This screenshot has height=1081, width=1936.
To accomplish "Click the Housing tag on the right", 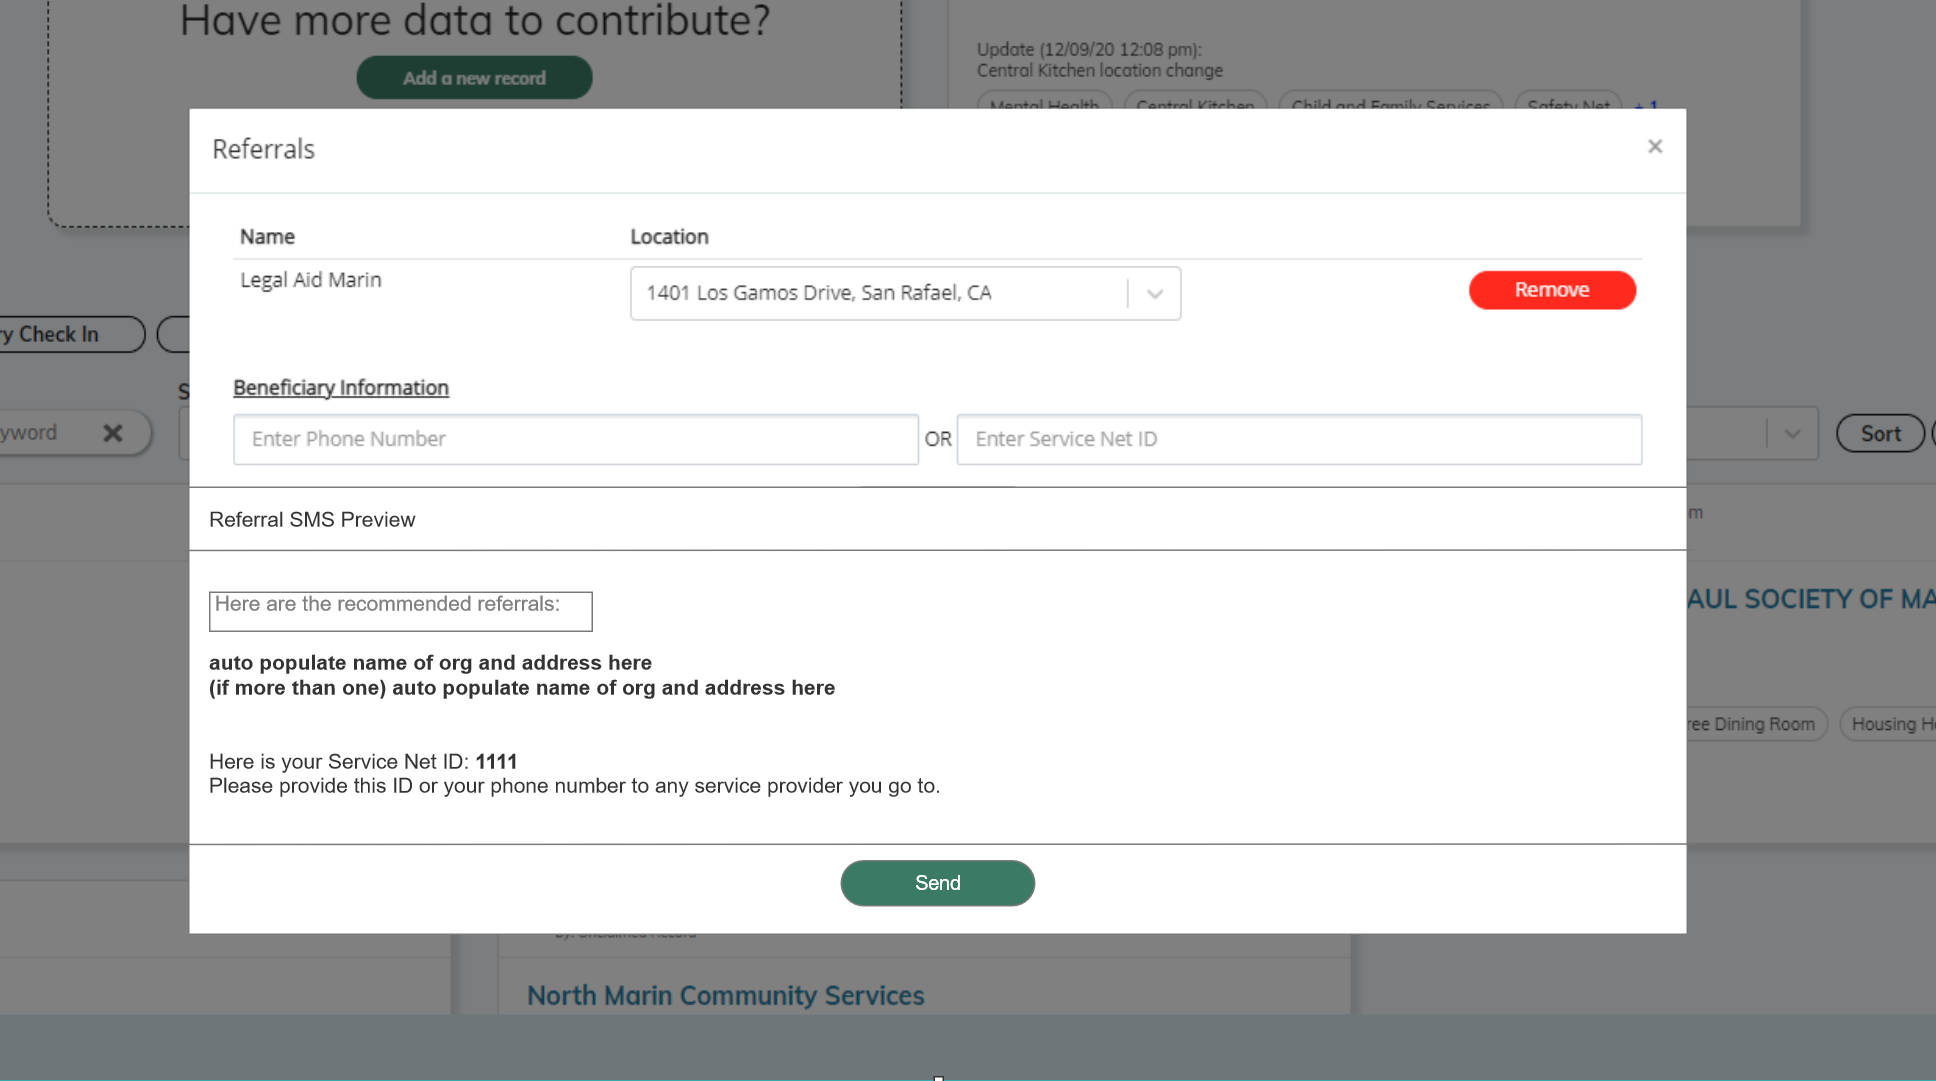I will 1893,723.
